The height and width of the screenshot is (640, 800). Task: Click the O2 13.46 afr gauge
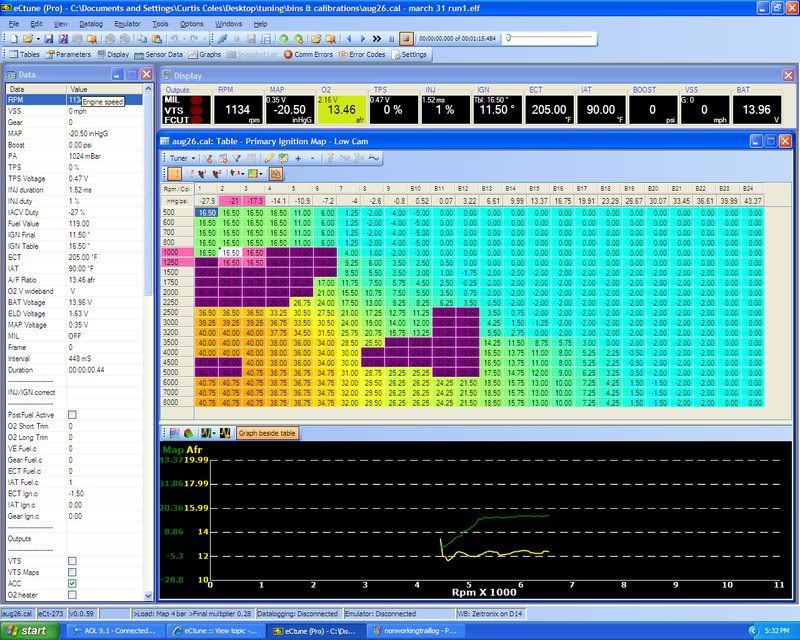pyautogui.click(x=341, y=109)
